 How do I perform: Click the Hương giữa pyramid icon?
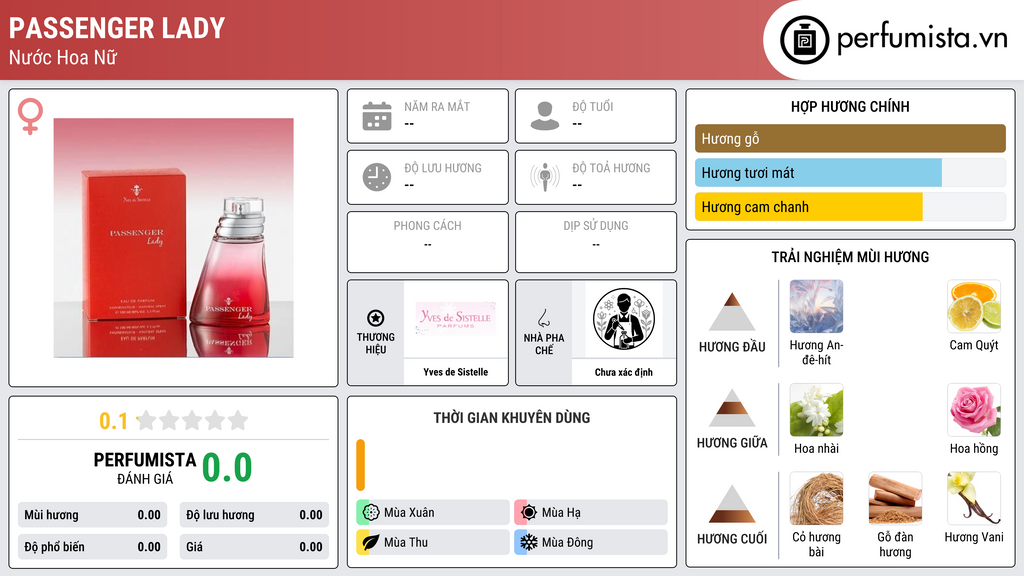(732, 408)
